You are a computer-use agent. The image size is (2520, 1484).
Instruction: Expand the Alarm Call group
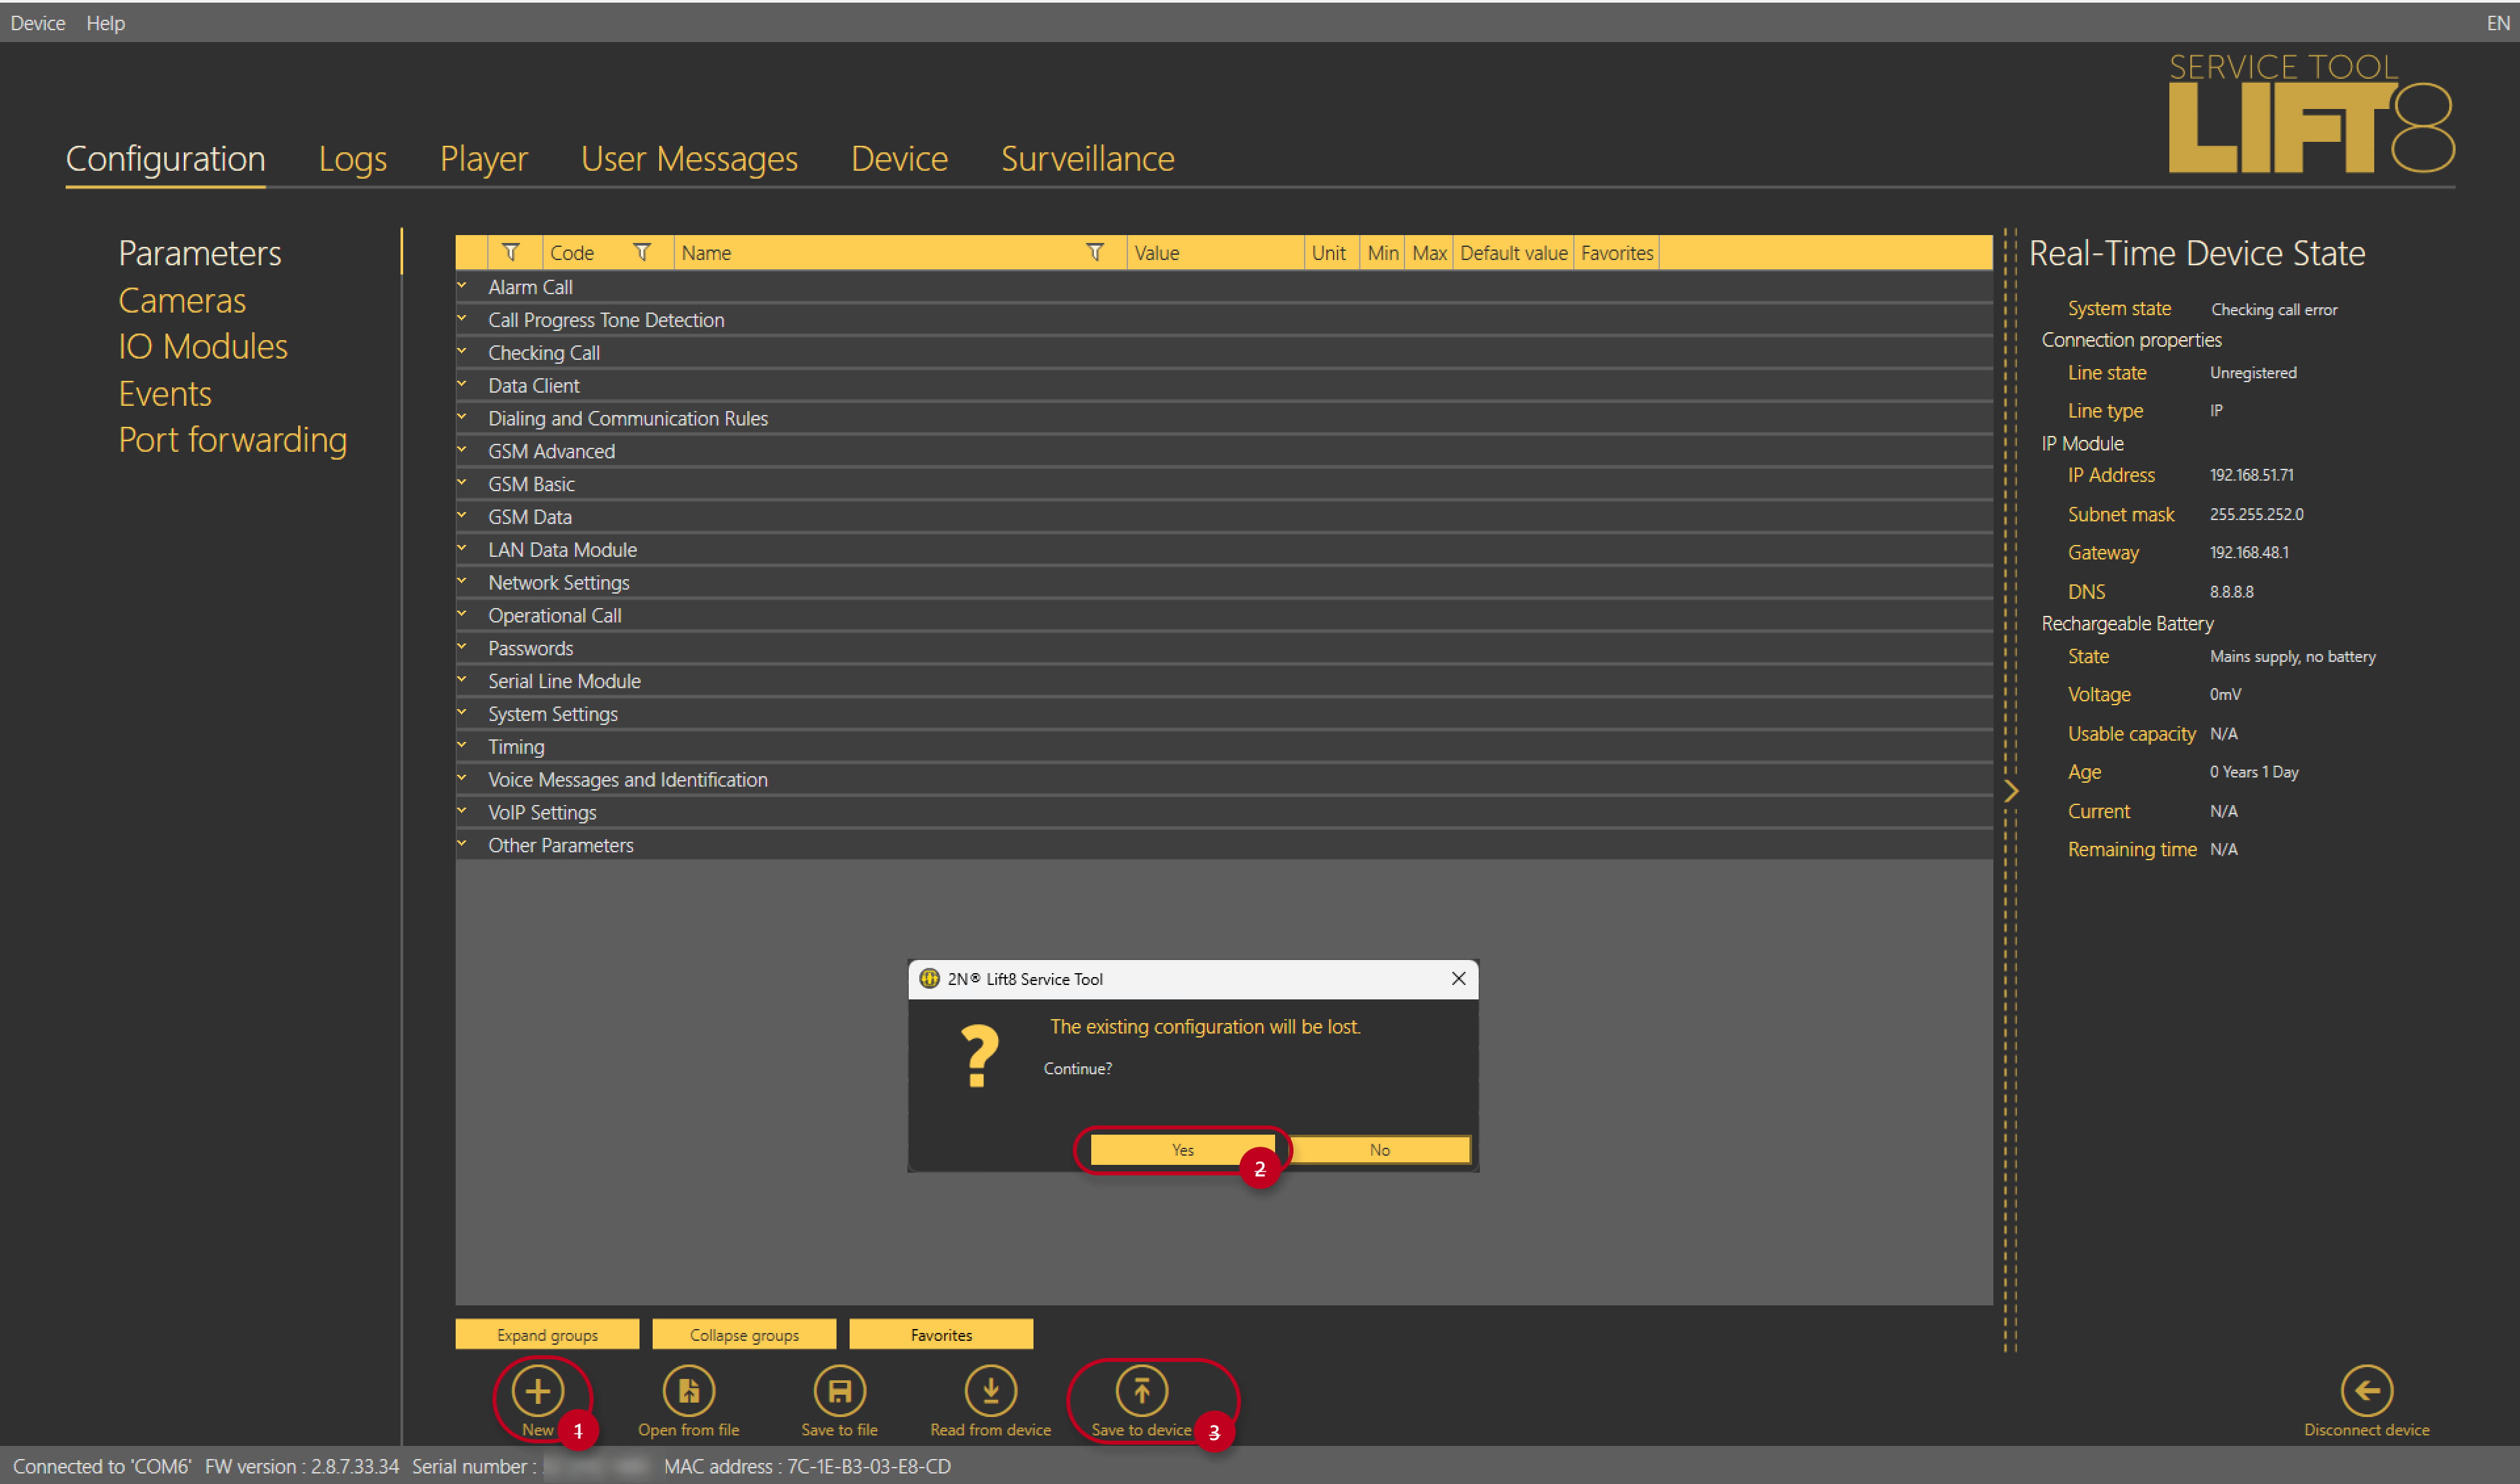point(462,286)
